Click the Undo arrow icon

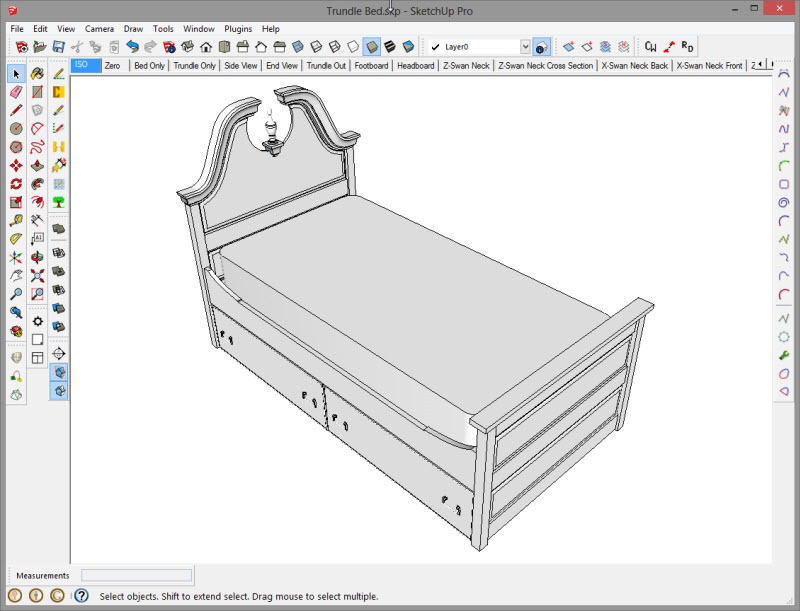[x=132, y=47]
